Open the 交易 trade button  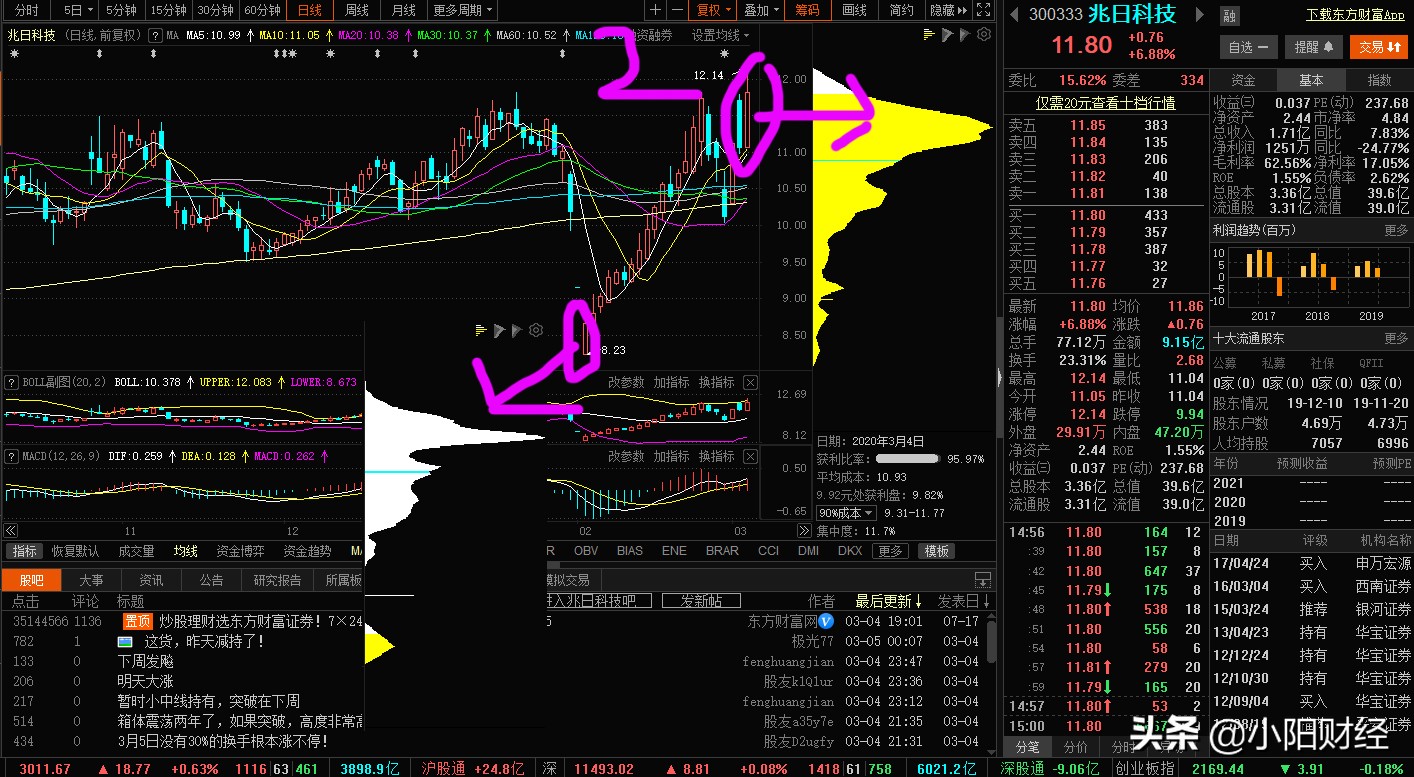tap(1378, 47)
